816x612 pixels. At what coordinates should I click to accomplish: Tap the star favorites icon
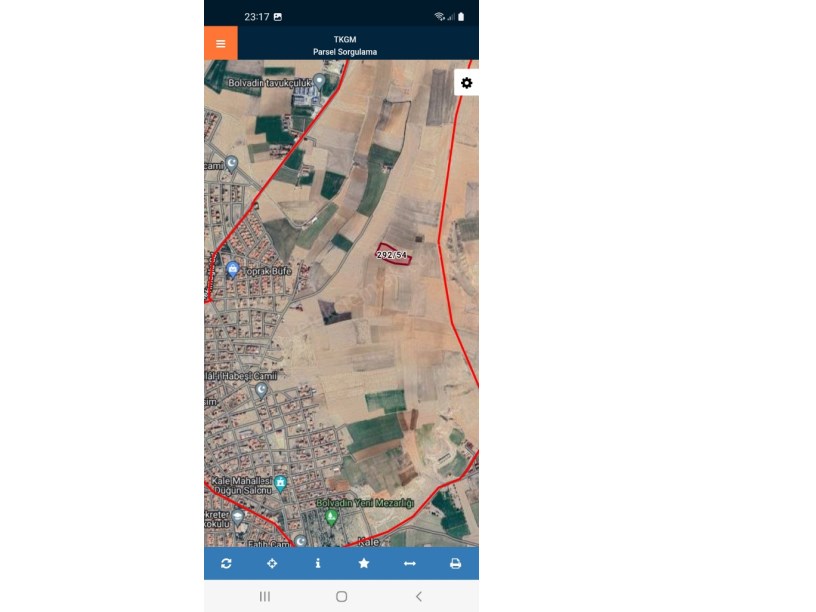(x=364, y=563)
